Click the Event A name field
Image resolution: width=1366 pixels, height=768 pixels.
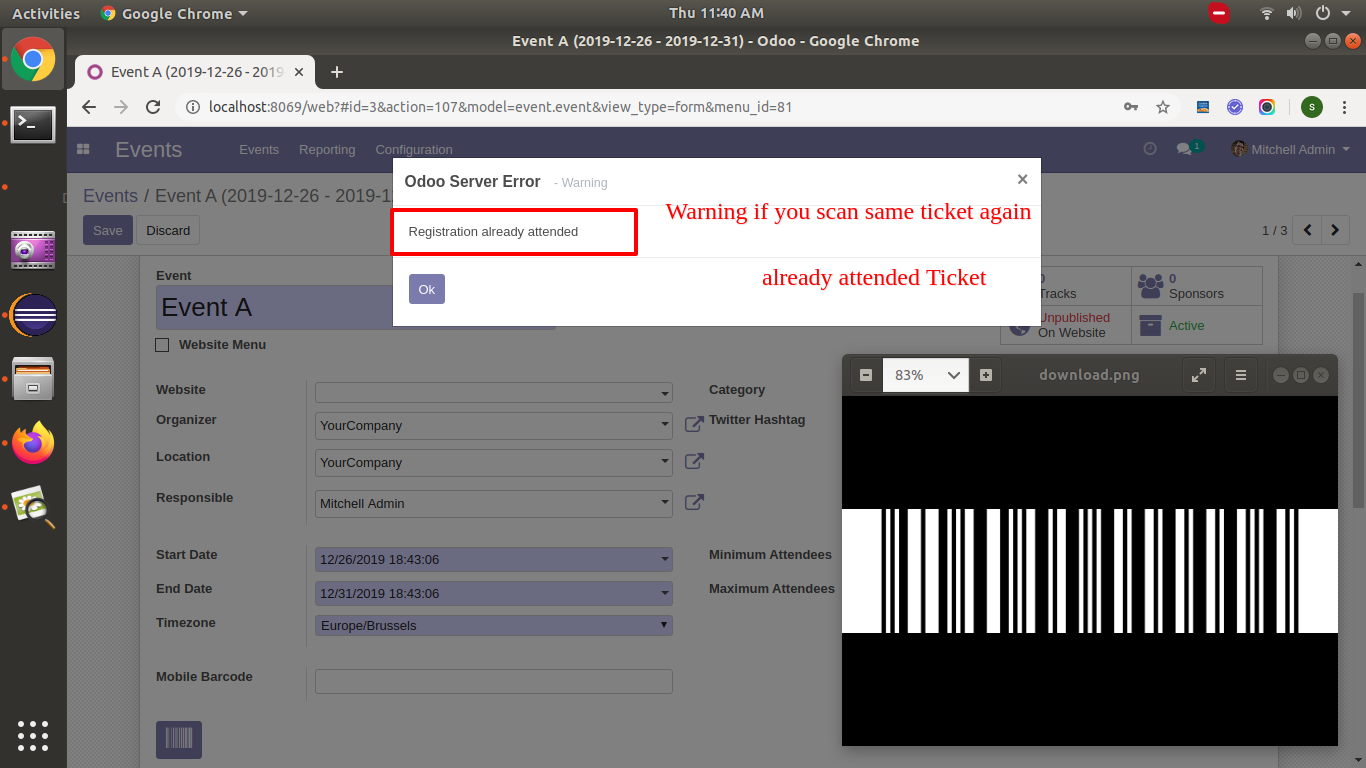click(356, 307)
